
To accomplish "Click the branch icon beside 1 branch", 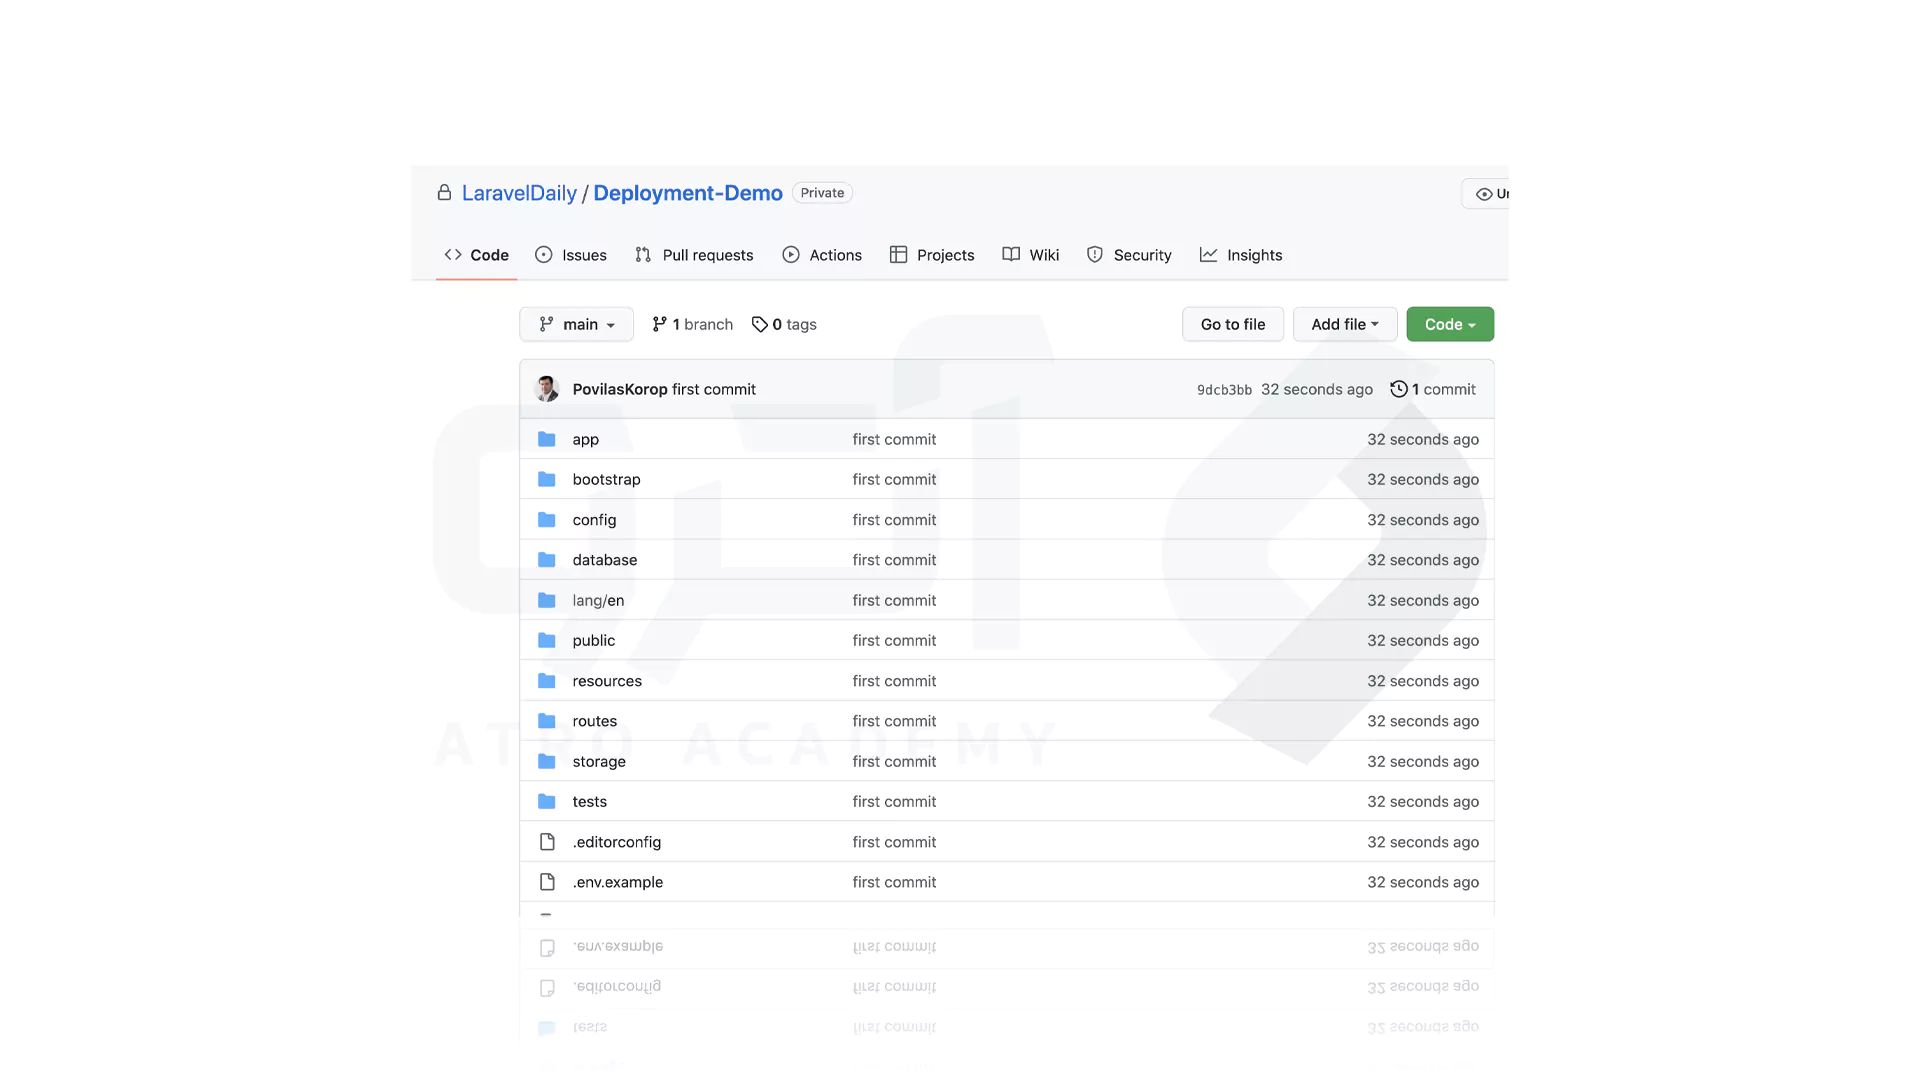I will (x=659, y=324).
